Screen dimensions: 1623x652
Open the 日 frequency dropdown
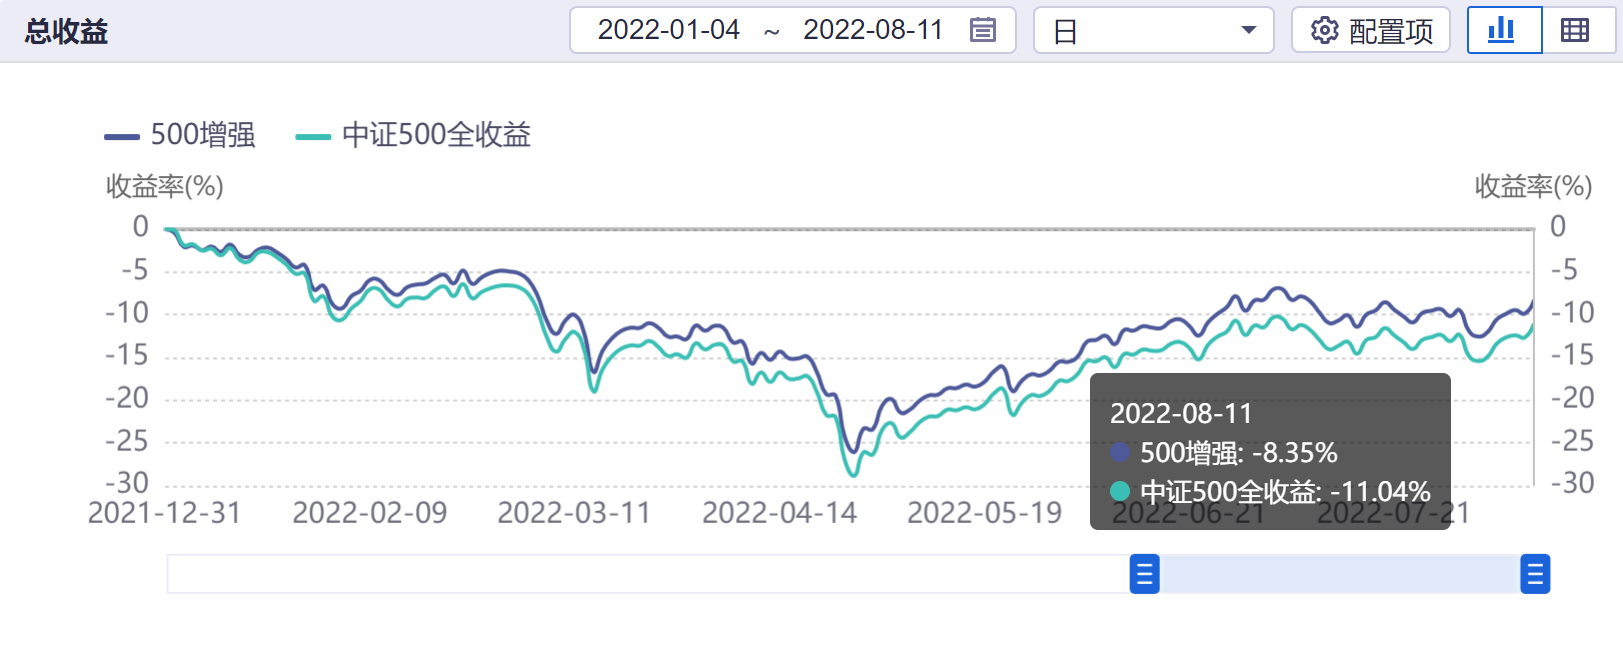pyautogui.click(x=1152, y=30)
